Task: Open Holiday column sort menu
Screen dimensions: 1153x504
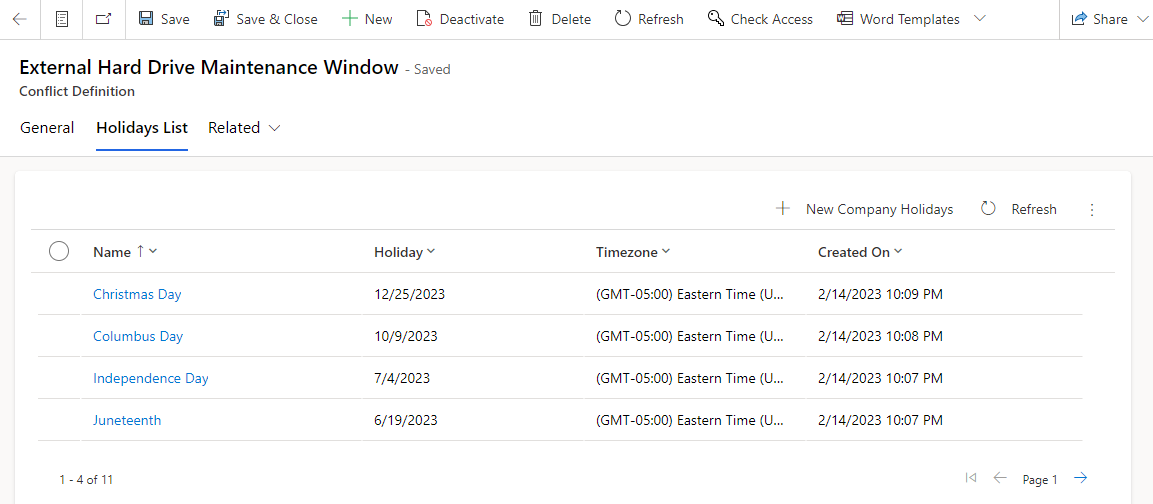Action: click(405, 252)
